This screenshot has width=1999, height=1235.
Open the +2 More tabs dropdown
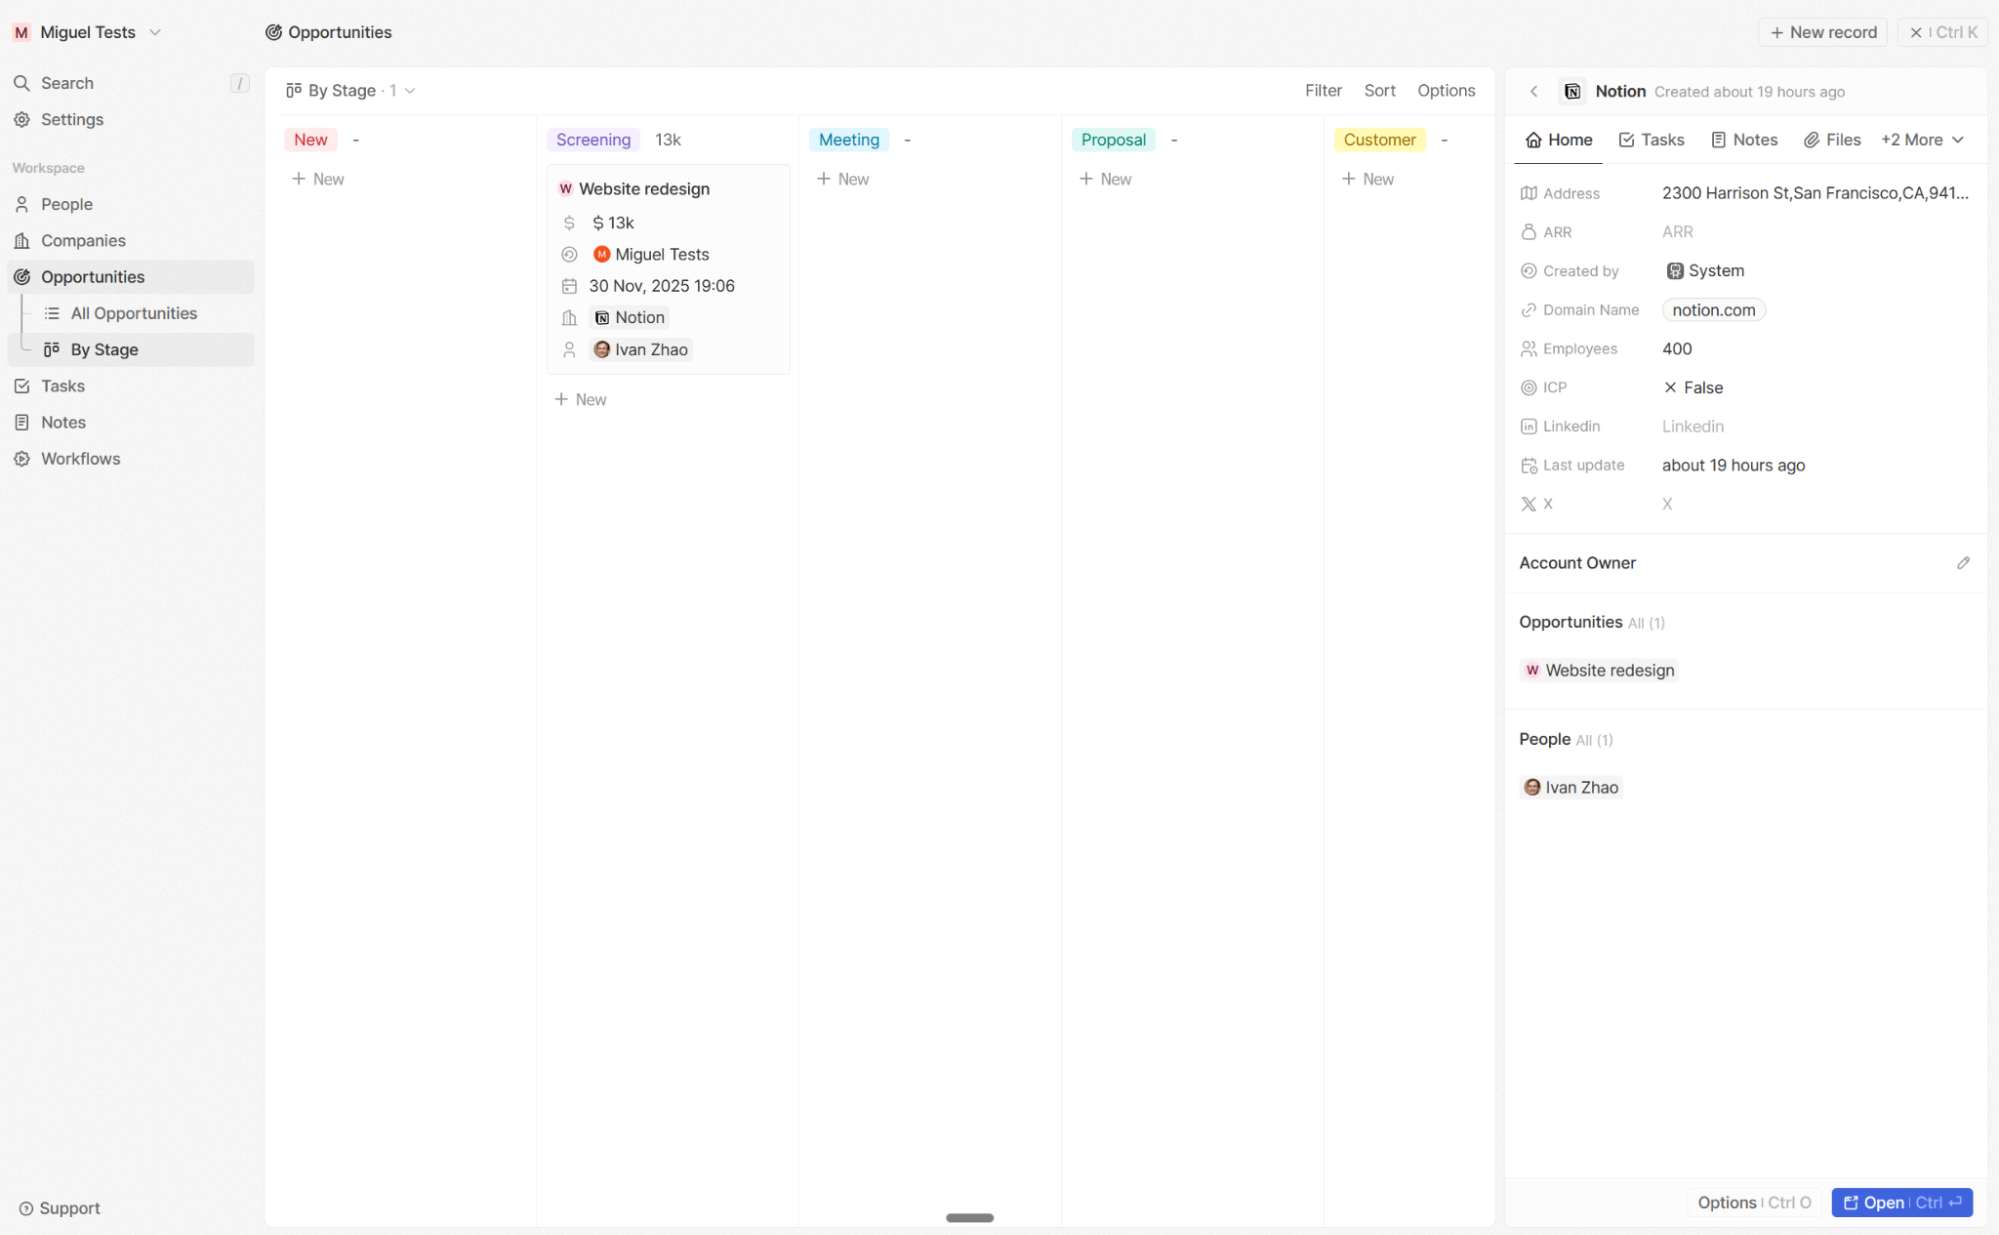(x=1920, y=140)
